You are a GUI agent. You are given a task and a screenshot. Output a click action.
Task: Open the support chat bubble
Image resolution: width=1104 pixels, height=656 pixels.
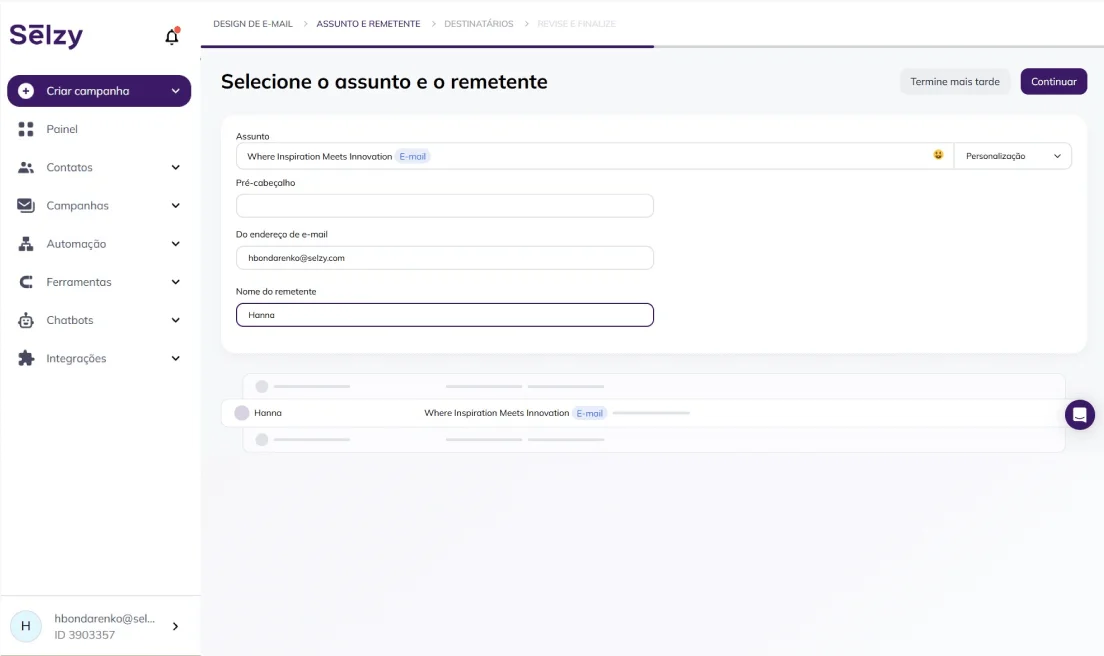coord(1080,414)
